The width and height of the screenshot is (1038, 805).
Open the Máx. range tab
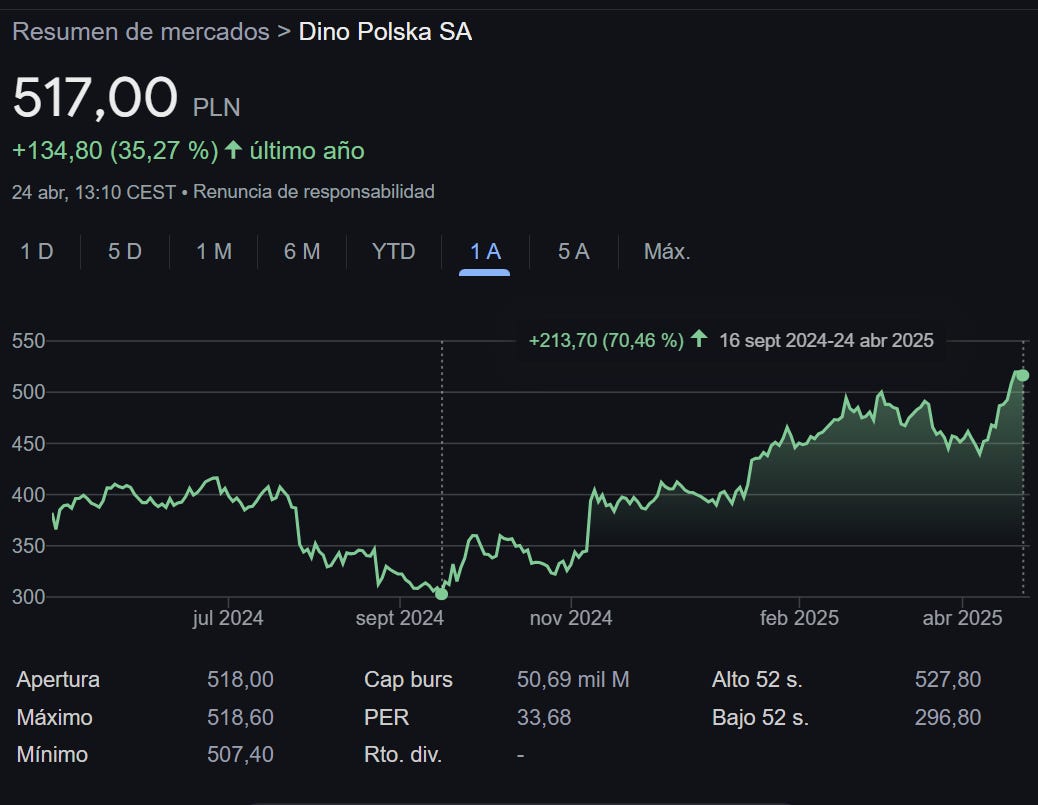667,252
